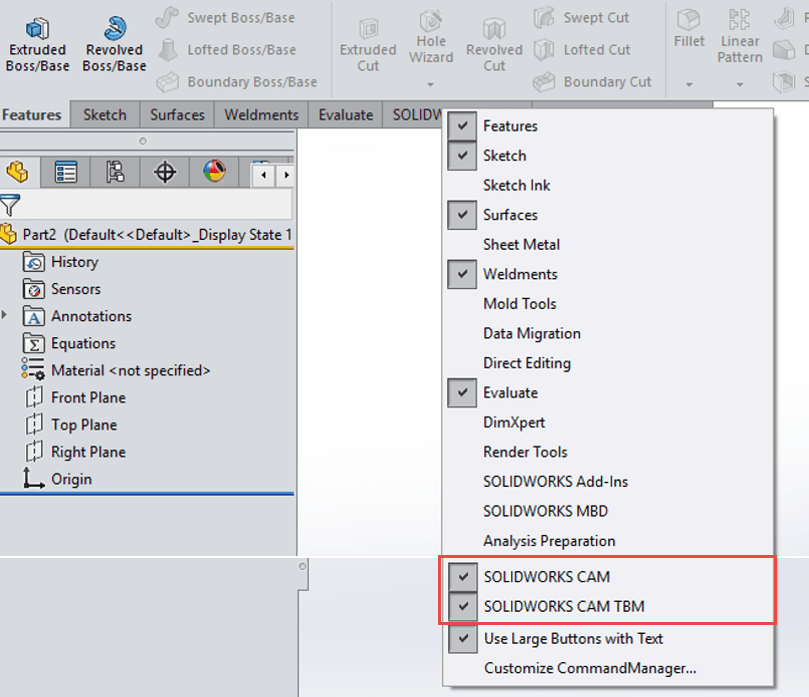The image size is (809, 697).
Task: Switch to the Weldments tab
Action: [262, 115]
